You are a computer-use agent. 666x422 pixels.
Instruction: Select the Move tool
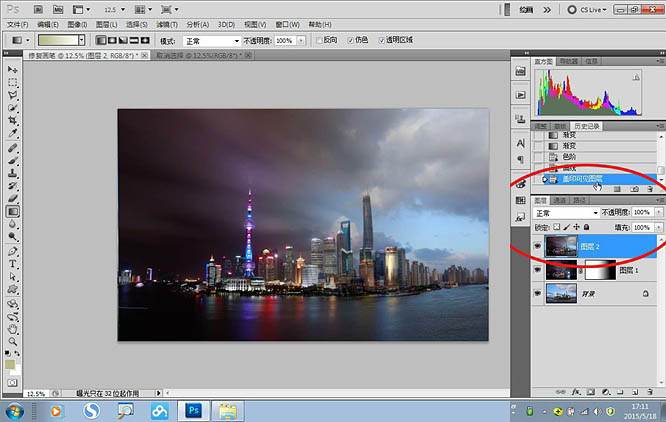coord(13,69)
